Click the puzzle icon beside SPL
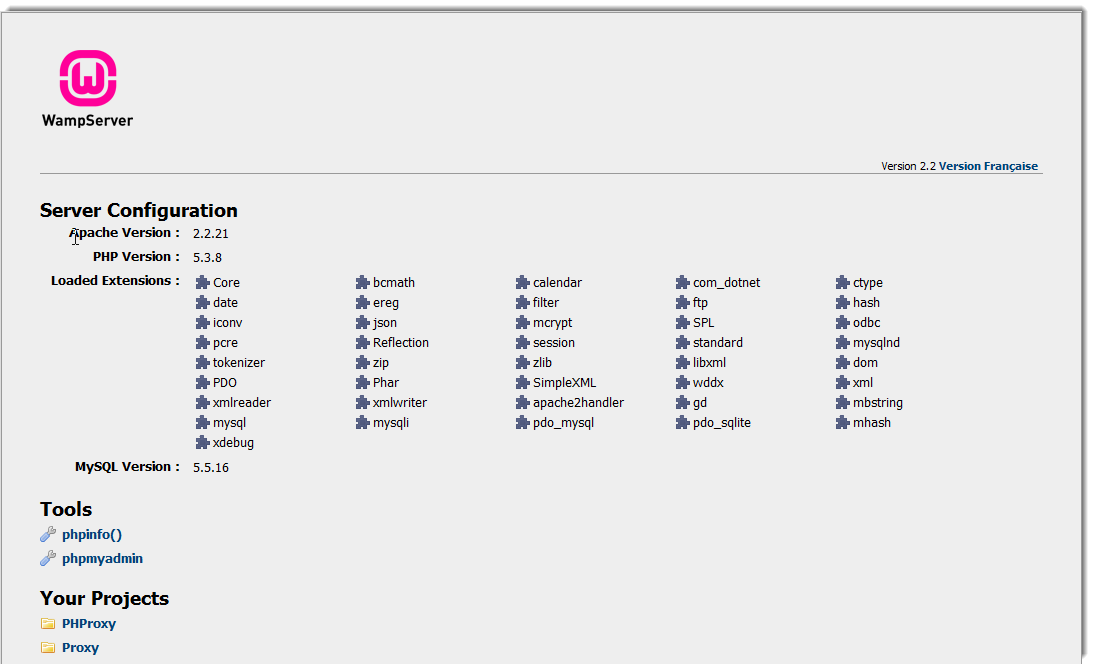Screen dimensions: 1093x664 pyautogui.click(x=682, y=323)
